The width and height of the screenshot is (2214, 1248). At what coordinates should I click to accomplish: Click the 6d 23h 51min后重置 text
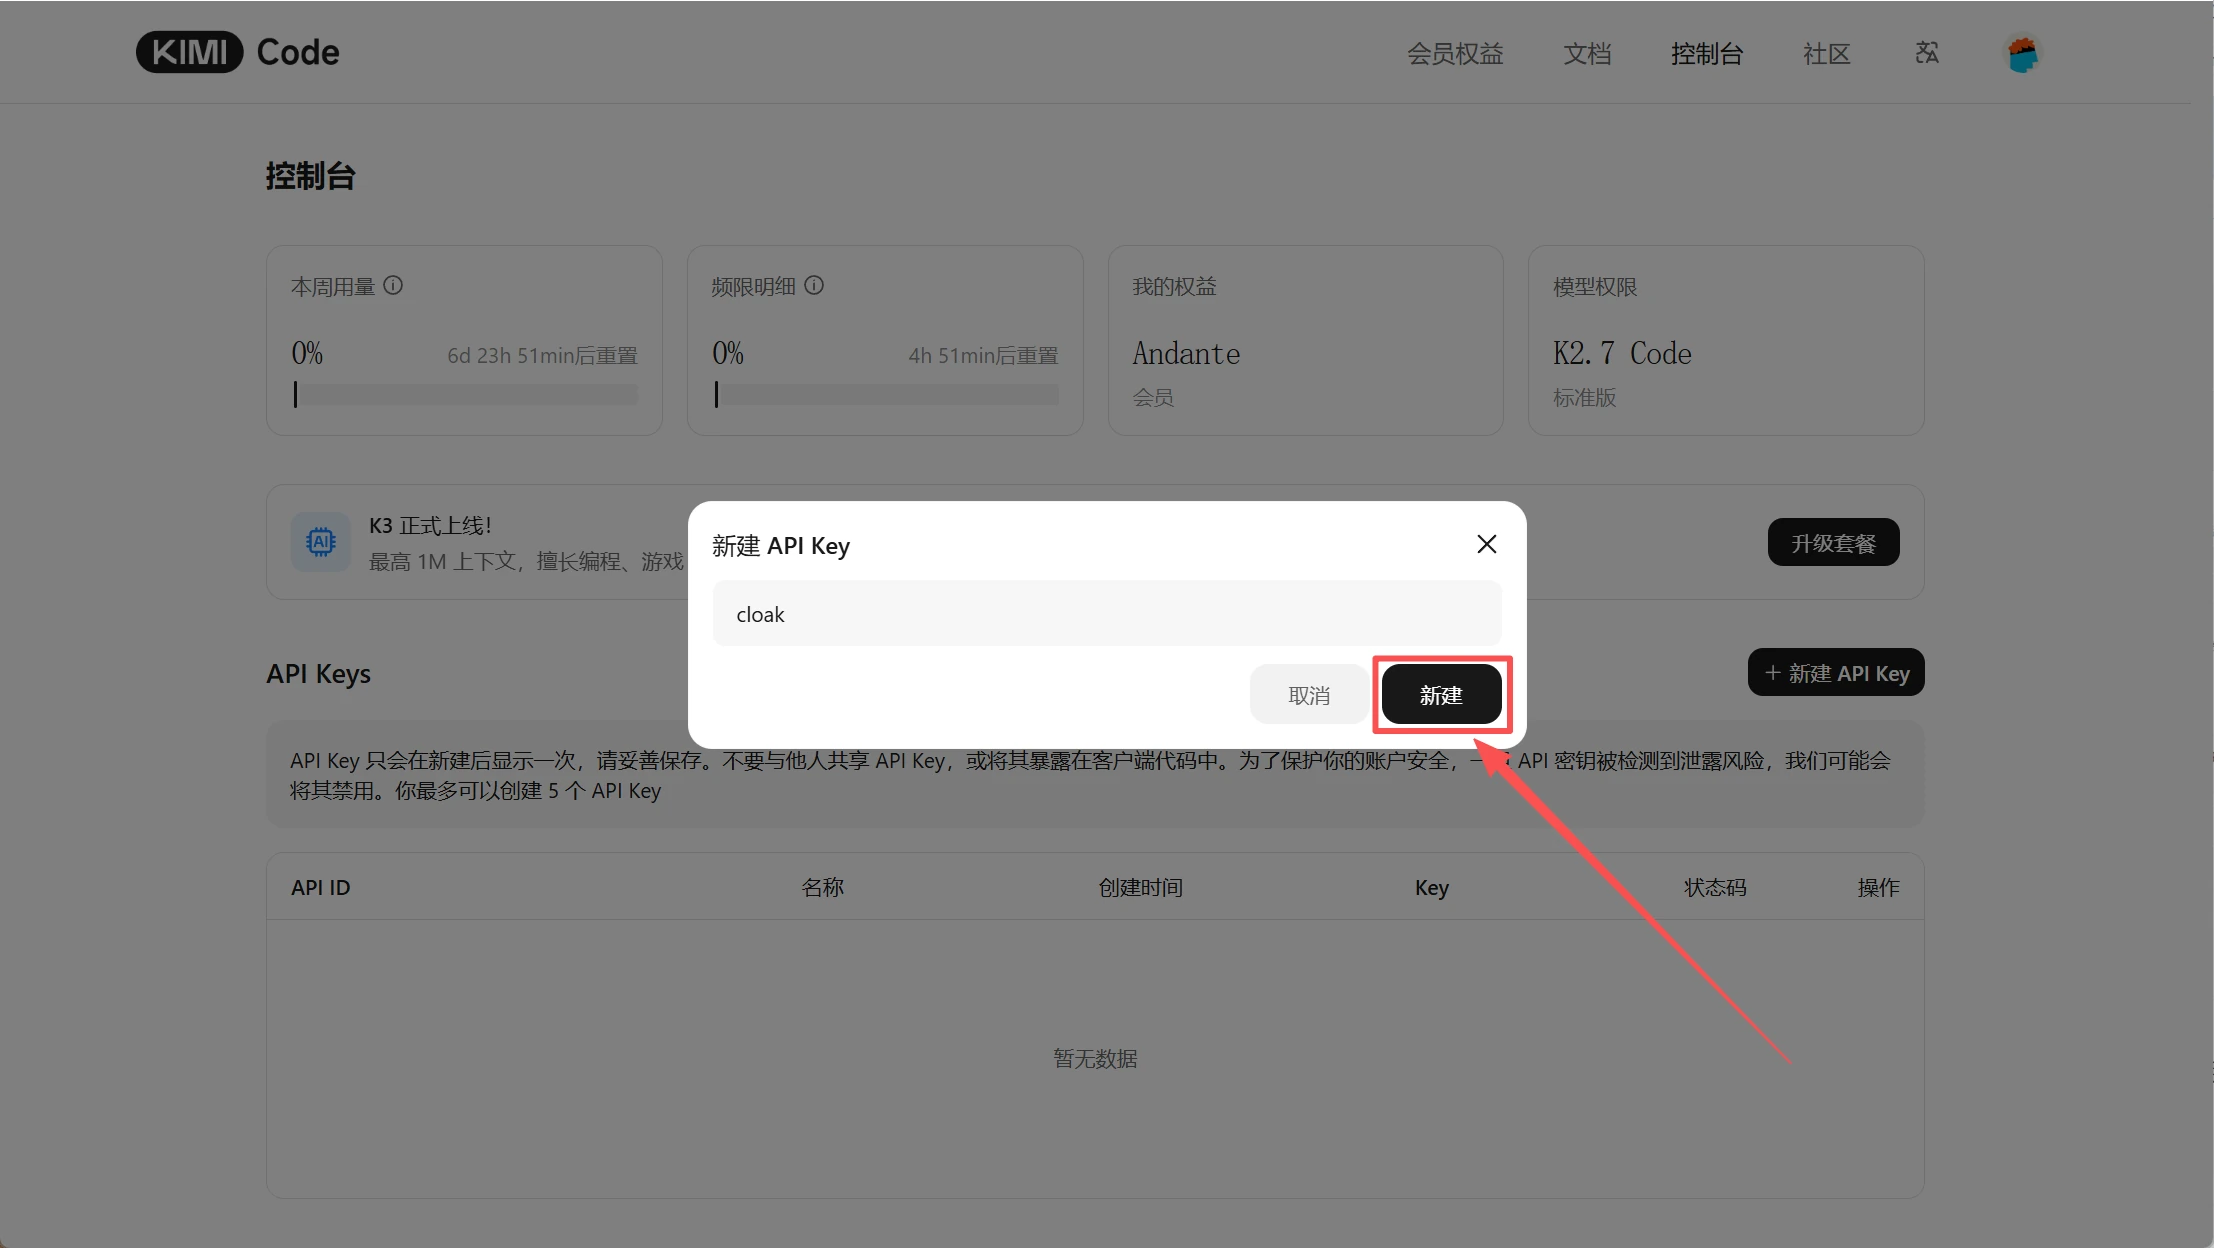pyautogui.click(x=542, y=356)
